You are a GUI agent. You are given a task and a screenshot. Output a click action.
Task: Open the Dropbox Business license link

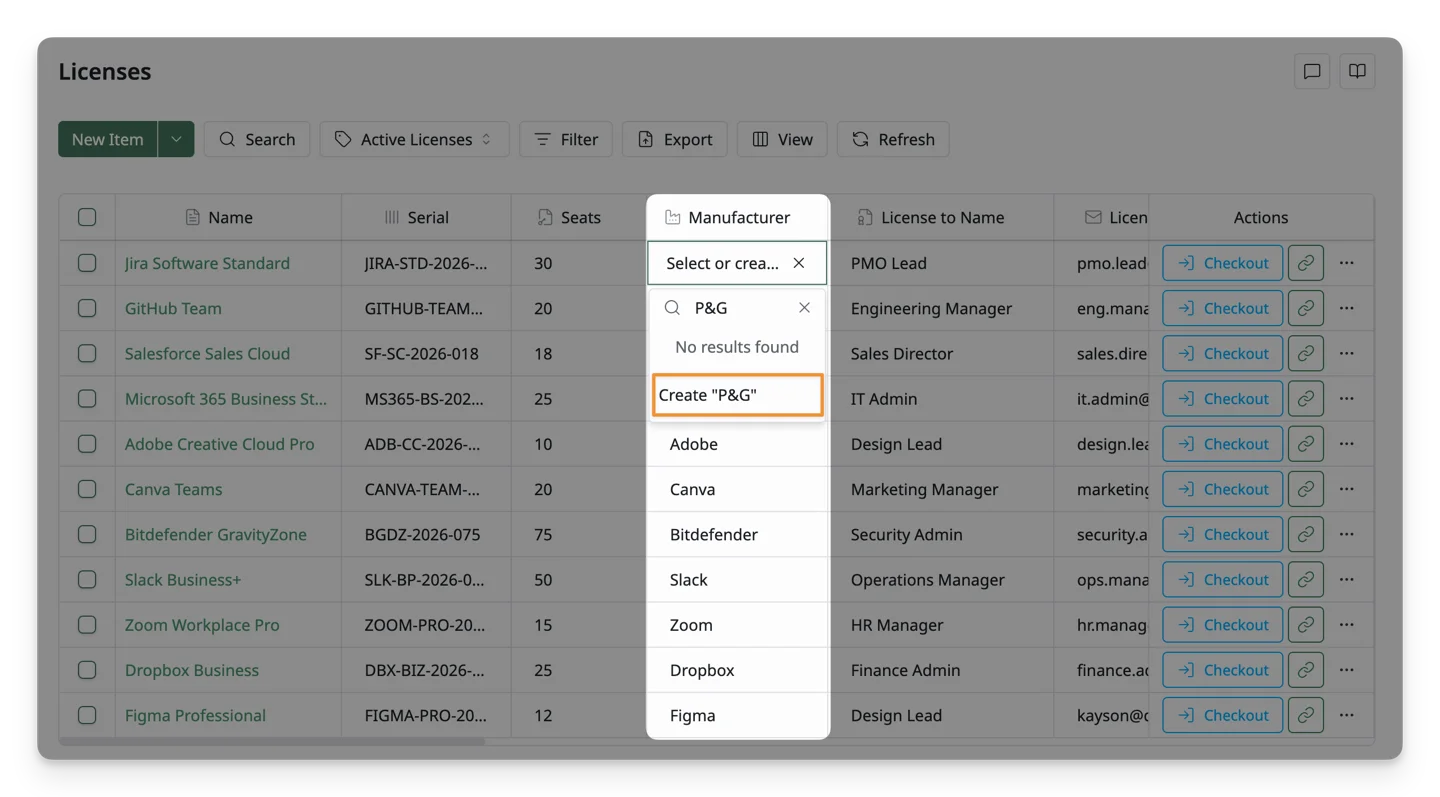point(192,670)
